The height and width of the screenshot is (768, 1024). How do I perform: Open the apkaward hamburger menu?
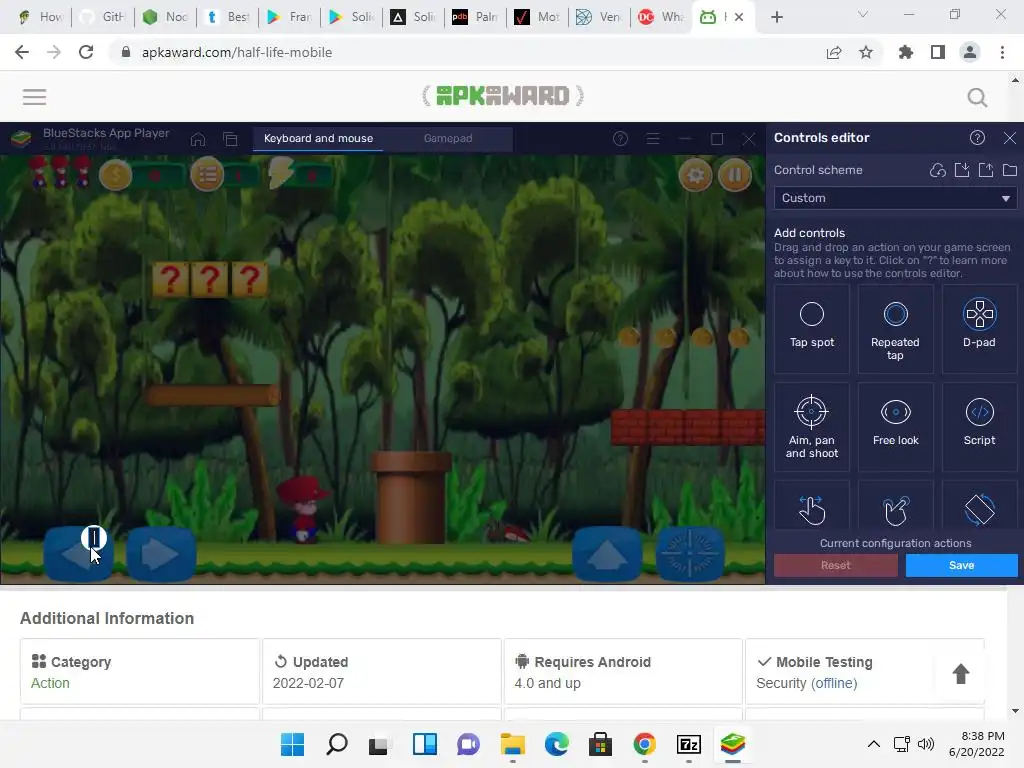pyautogui.click(x=35, y=97)
